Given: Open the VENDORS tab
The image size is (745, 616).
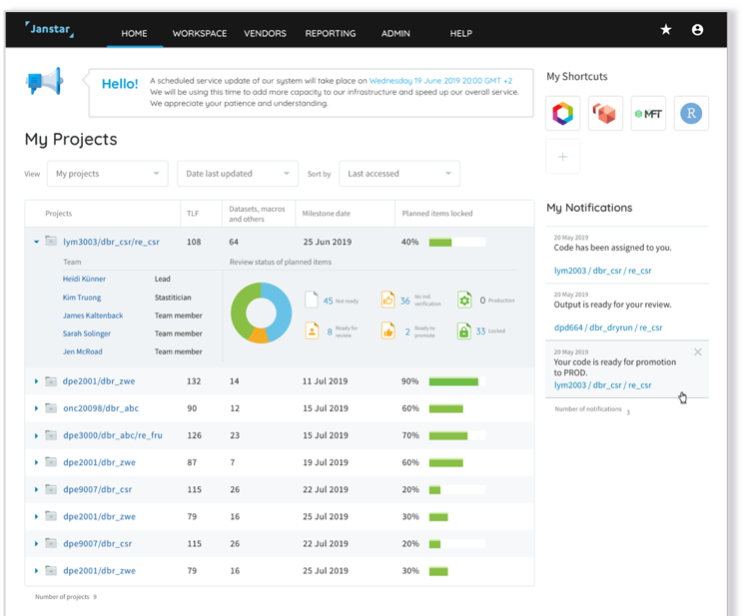Looking at the screenshot, I should pos(265,33).
